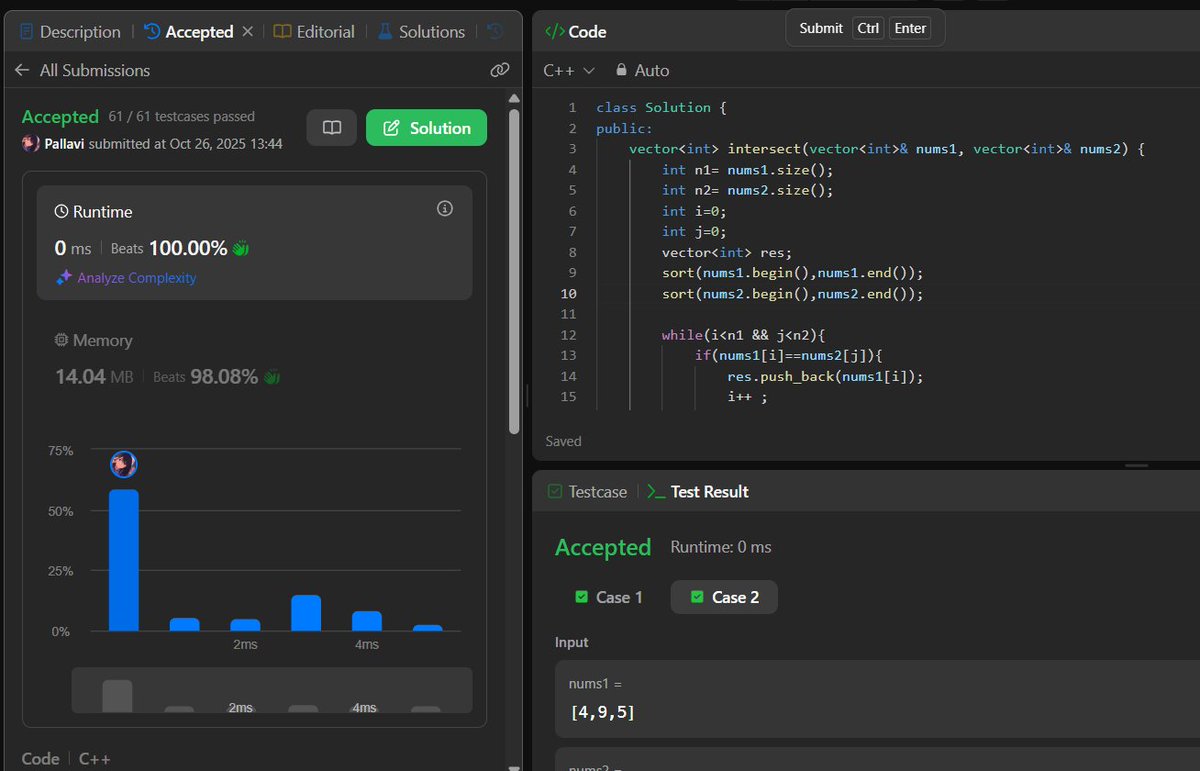This screenshot has height=771, width=1200.
Task: Click the Pallavi username link
Action: coord(65,143)
